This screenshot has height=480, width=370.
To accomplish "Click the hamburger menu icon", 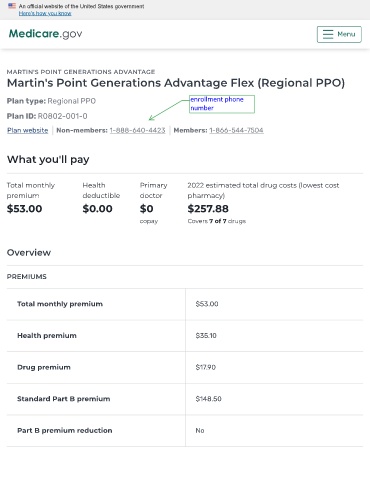I will [x=328, y=34].
